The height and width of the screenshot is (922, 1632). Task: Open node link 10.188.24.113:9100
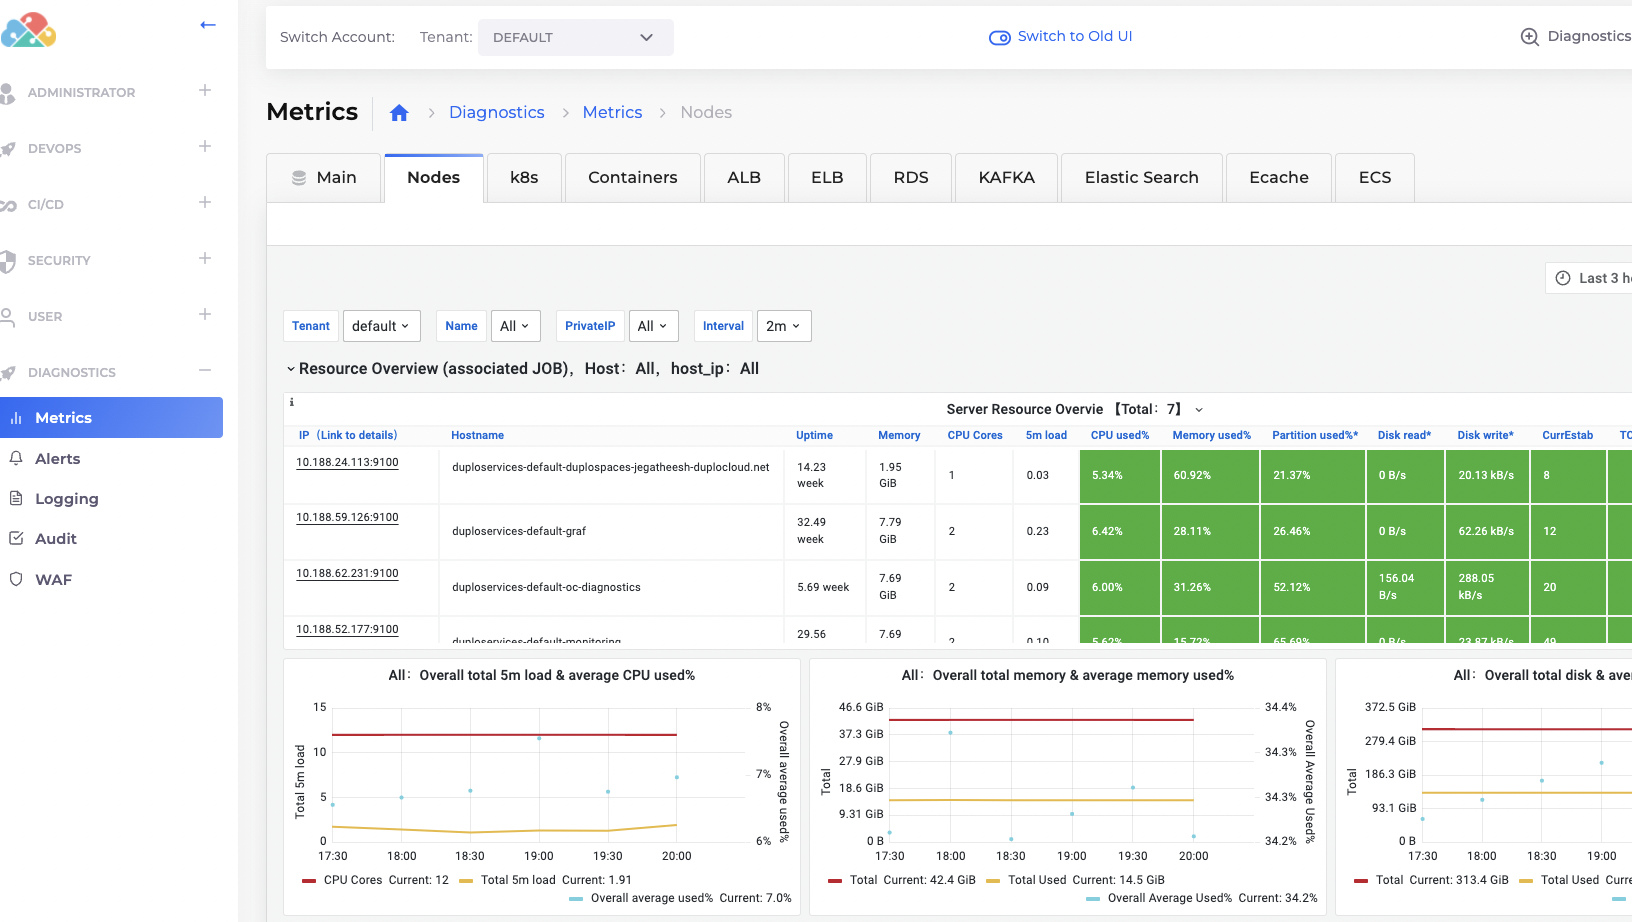click(347, 462)
